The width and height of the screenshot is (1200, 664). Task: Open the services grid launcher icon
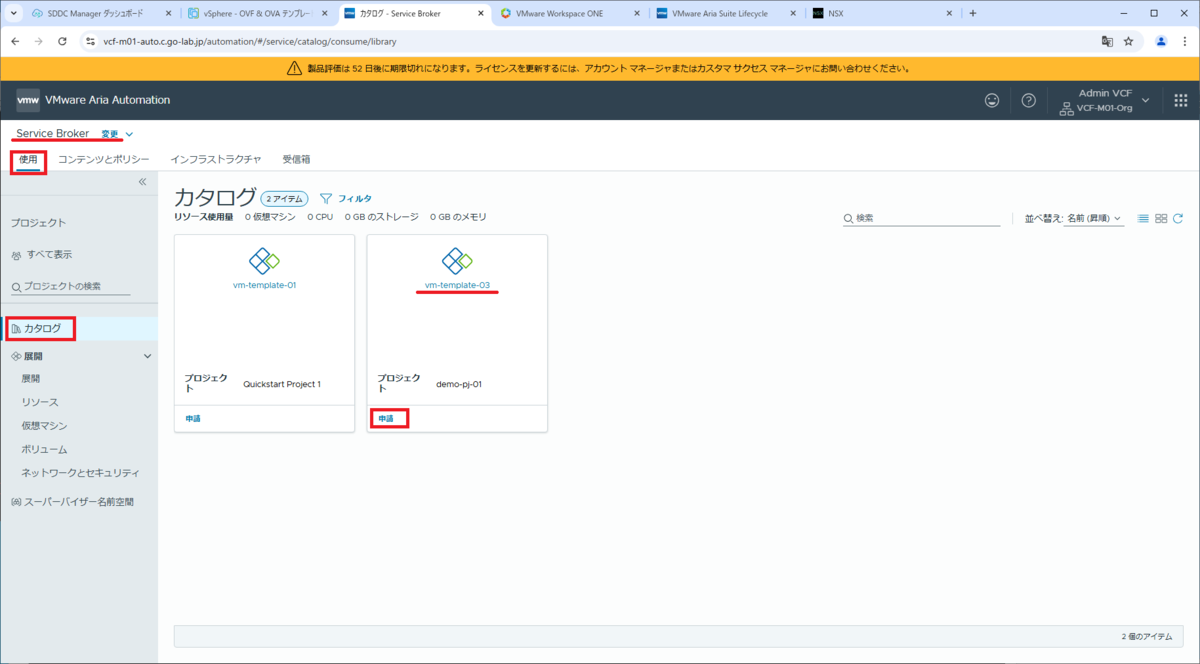click(1180, 100)
